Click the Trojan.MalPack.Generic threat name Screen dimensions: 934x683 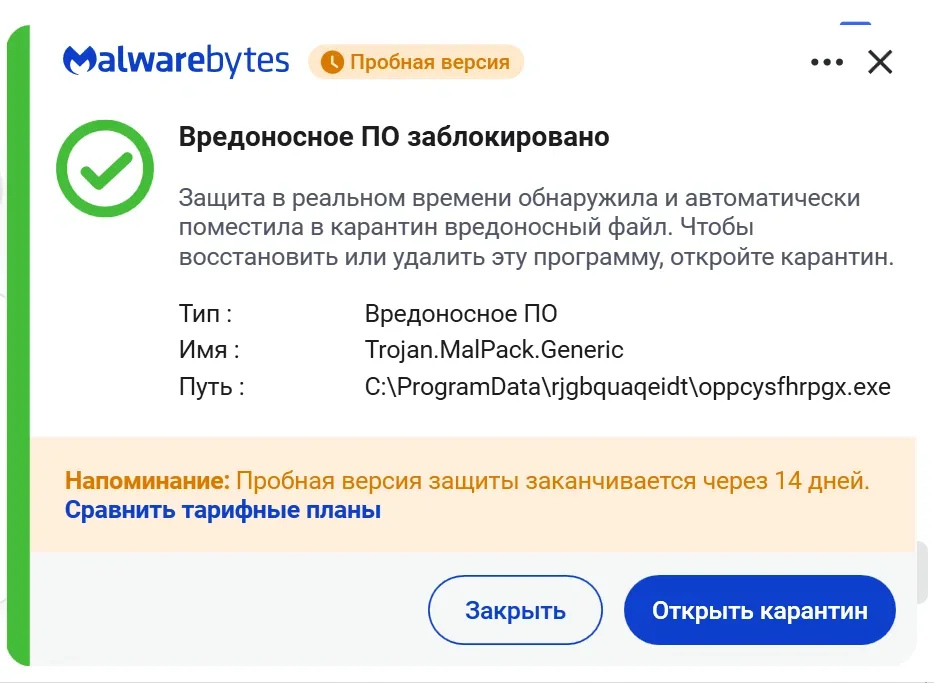tap(494, 350)
